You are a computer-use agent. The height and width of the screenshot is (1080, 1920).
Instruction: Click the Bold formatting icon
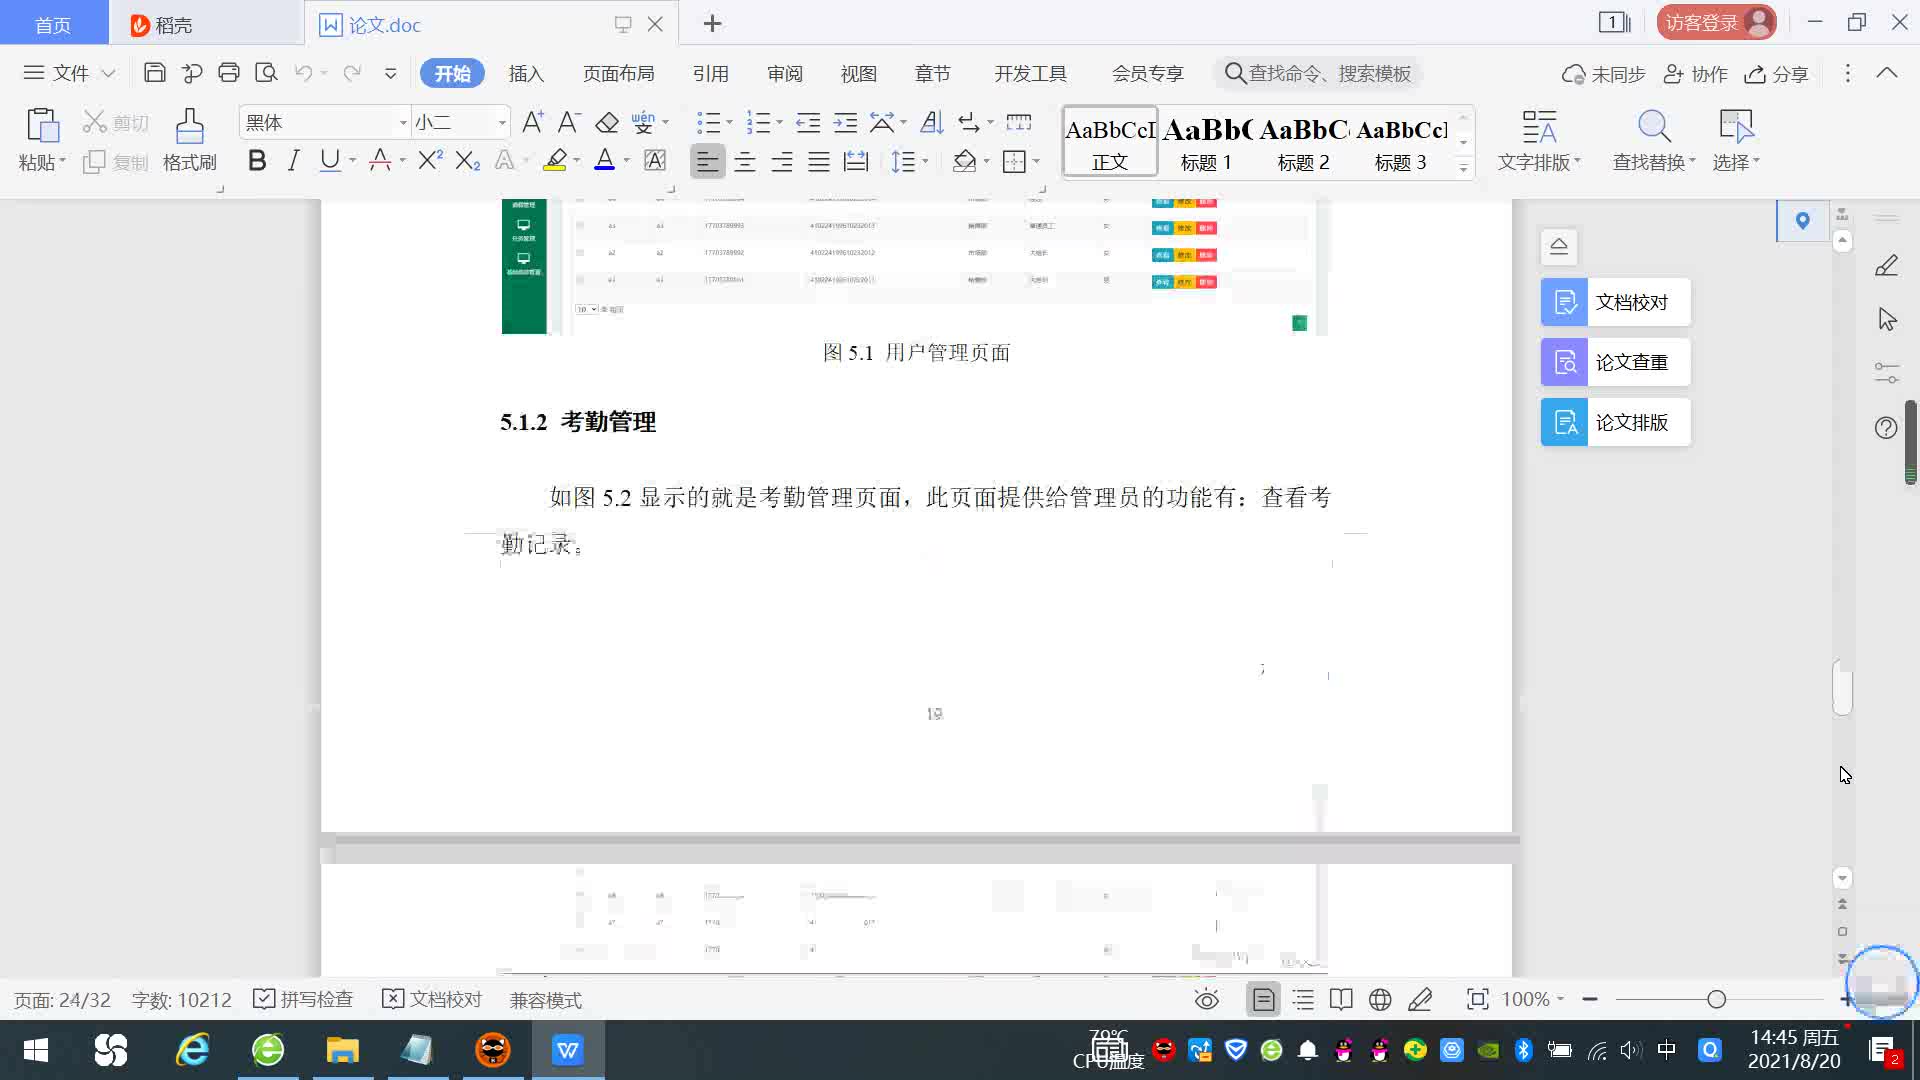[257, 161]
